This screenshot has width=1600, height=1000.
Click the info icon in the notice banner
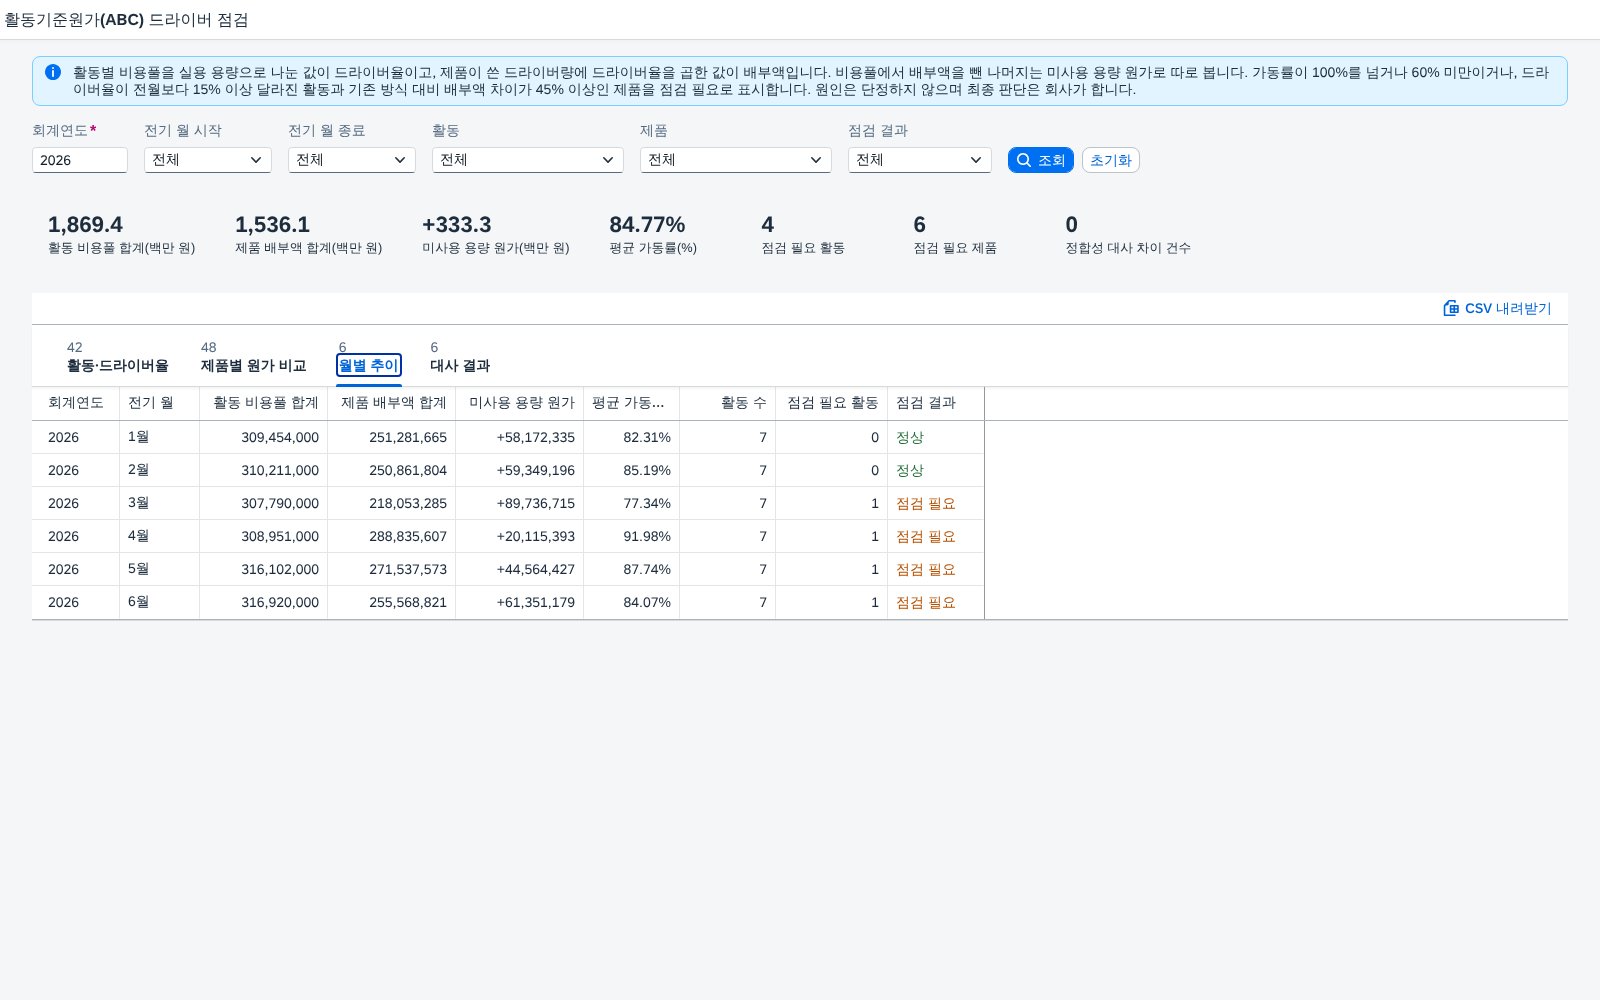tap(53, 72)
